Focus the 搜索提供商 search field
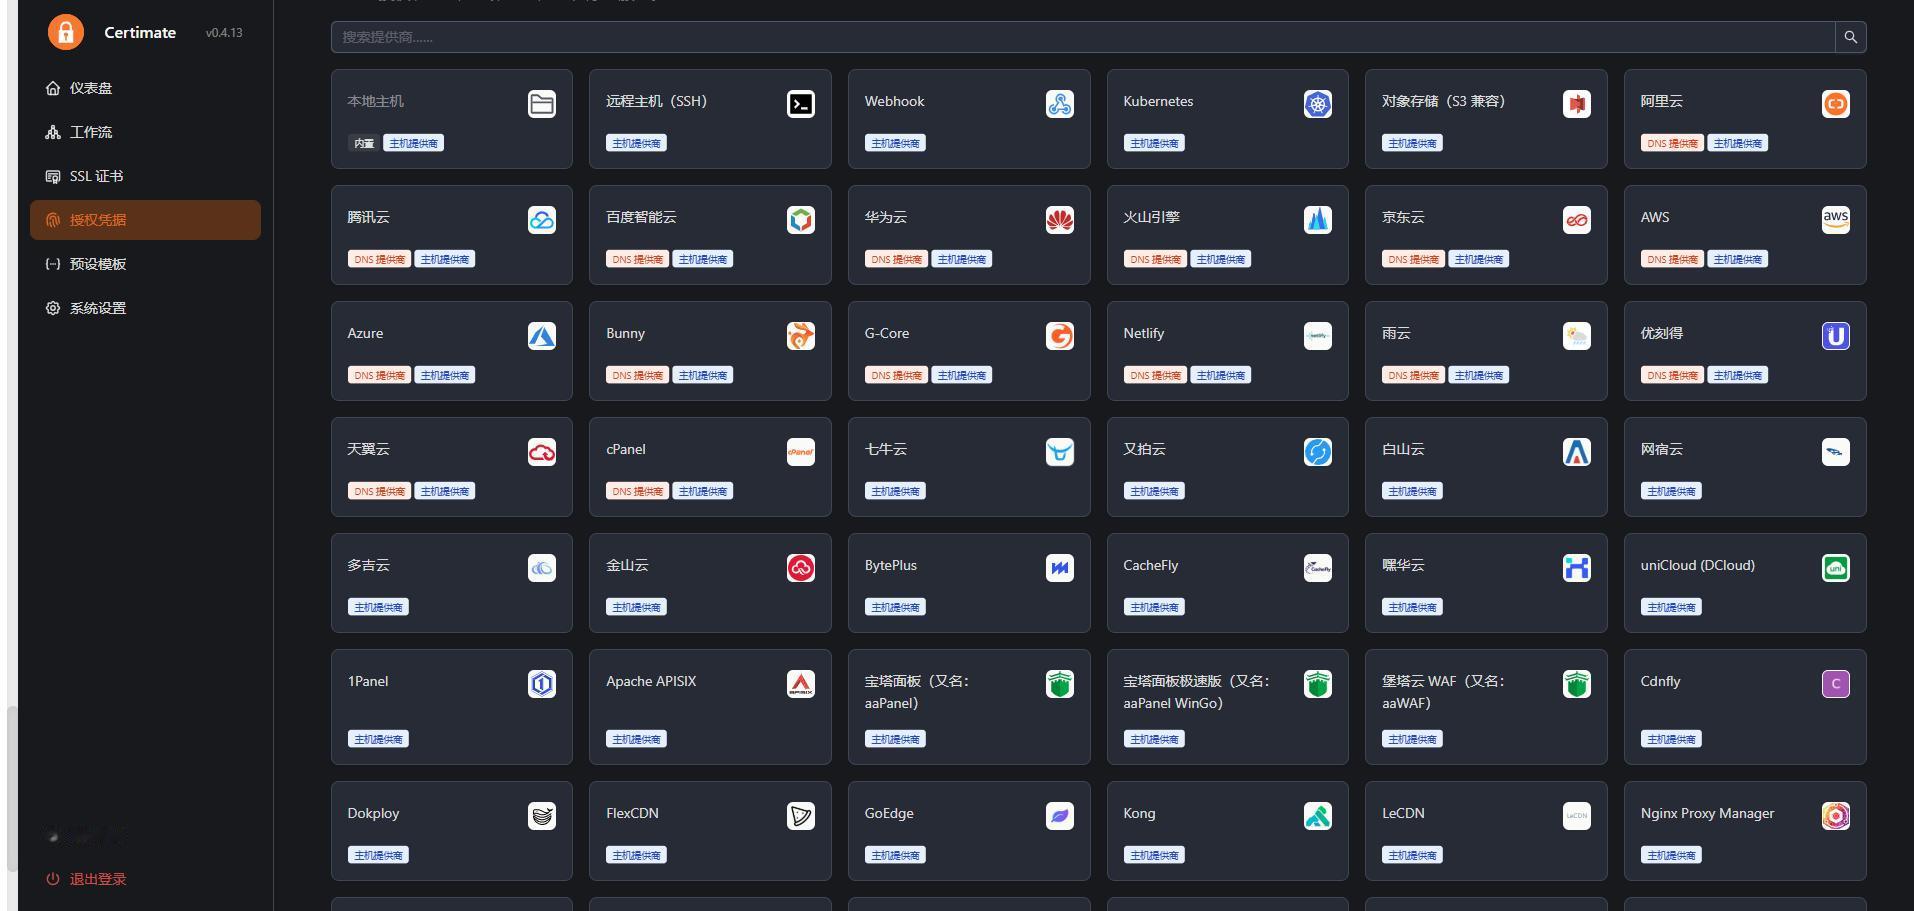Image resolution: width=1914 pixels, height=911 pixels. coord(1083,37)
